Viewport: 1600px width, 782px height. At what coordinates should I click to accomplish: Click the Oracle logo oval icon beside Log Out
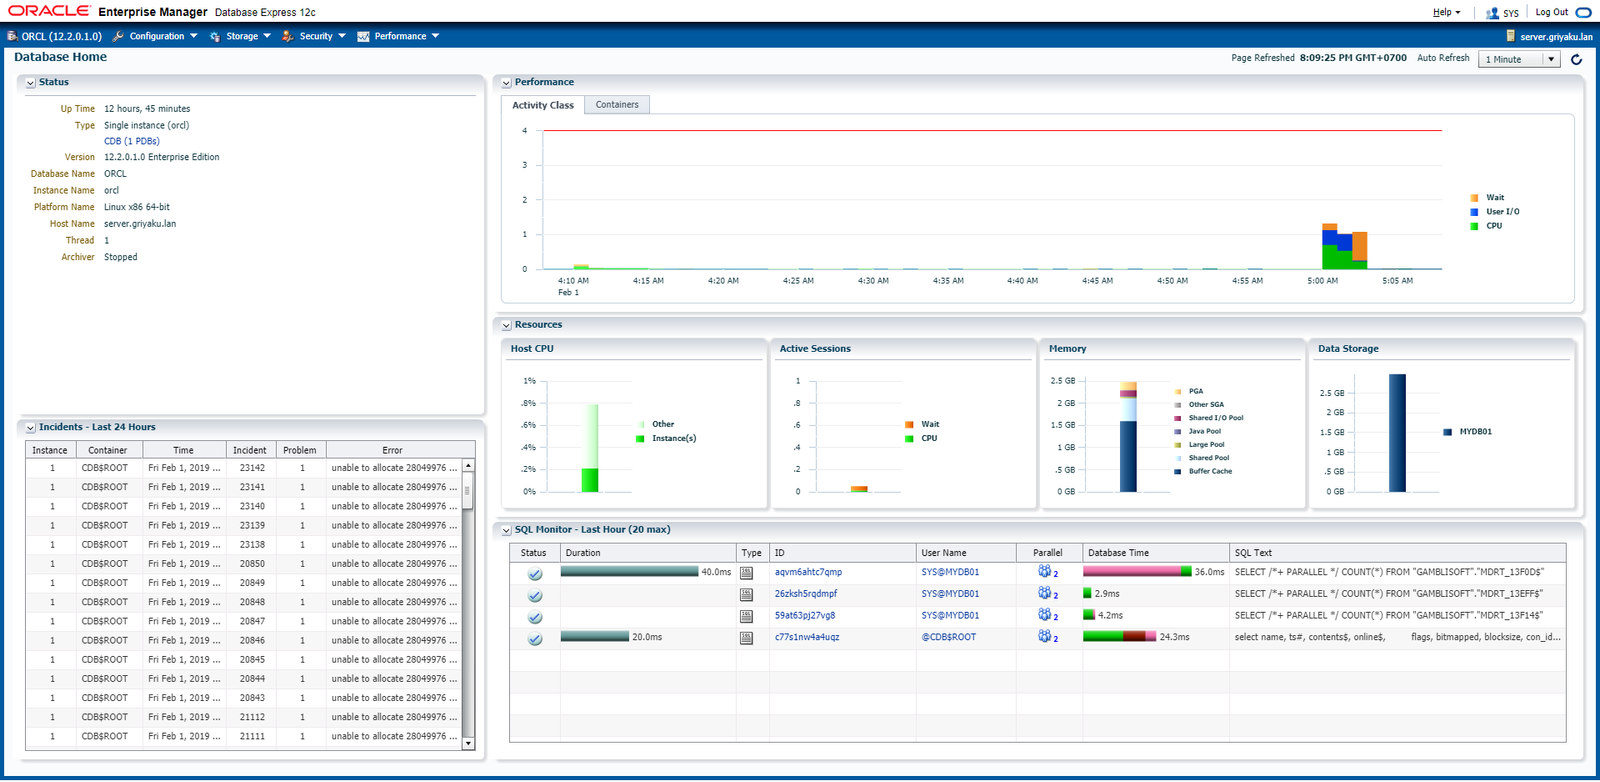[1584, 13]
